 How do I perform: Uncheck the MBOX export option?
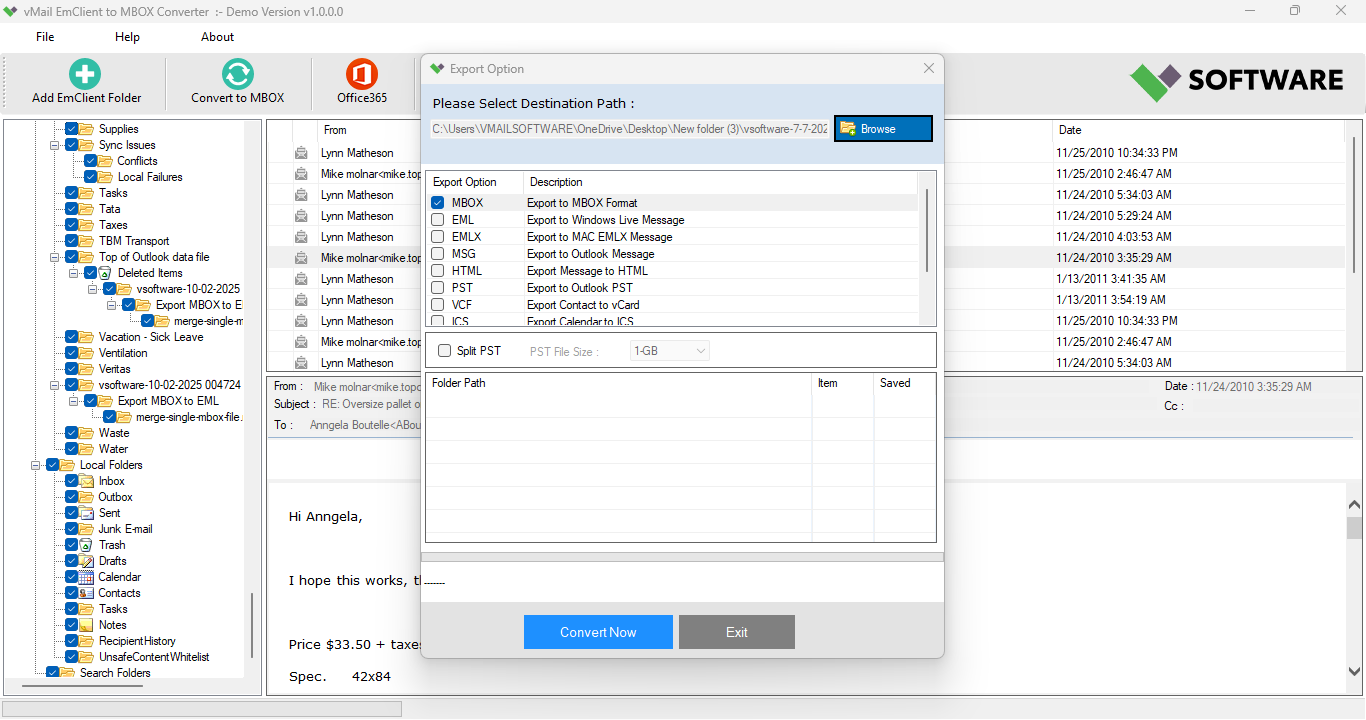pyautogui.click(x=438, y=203)
